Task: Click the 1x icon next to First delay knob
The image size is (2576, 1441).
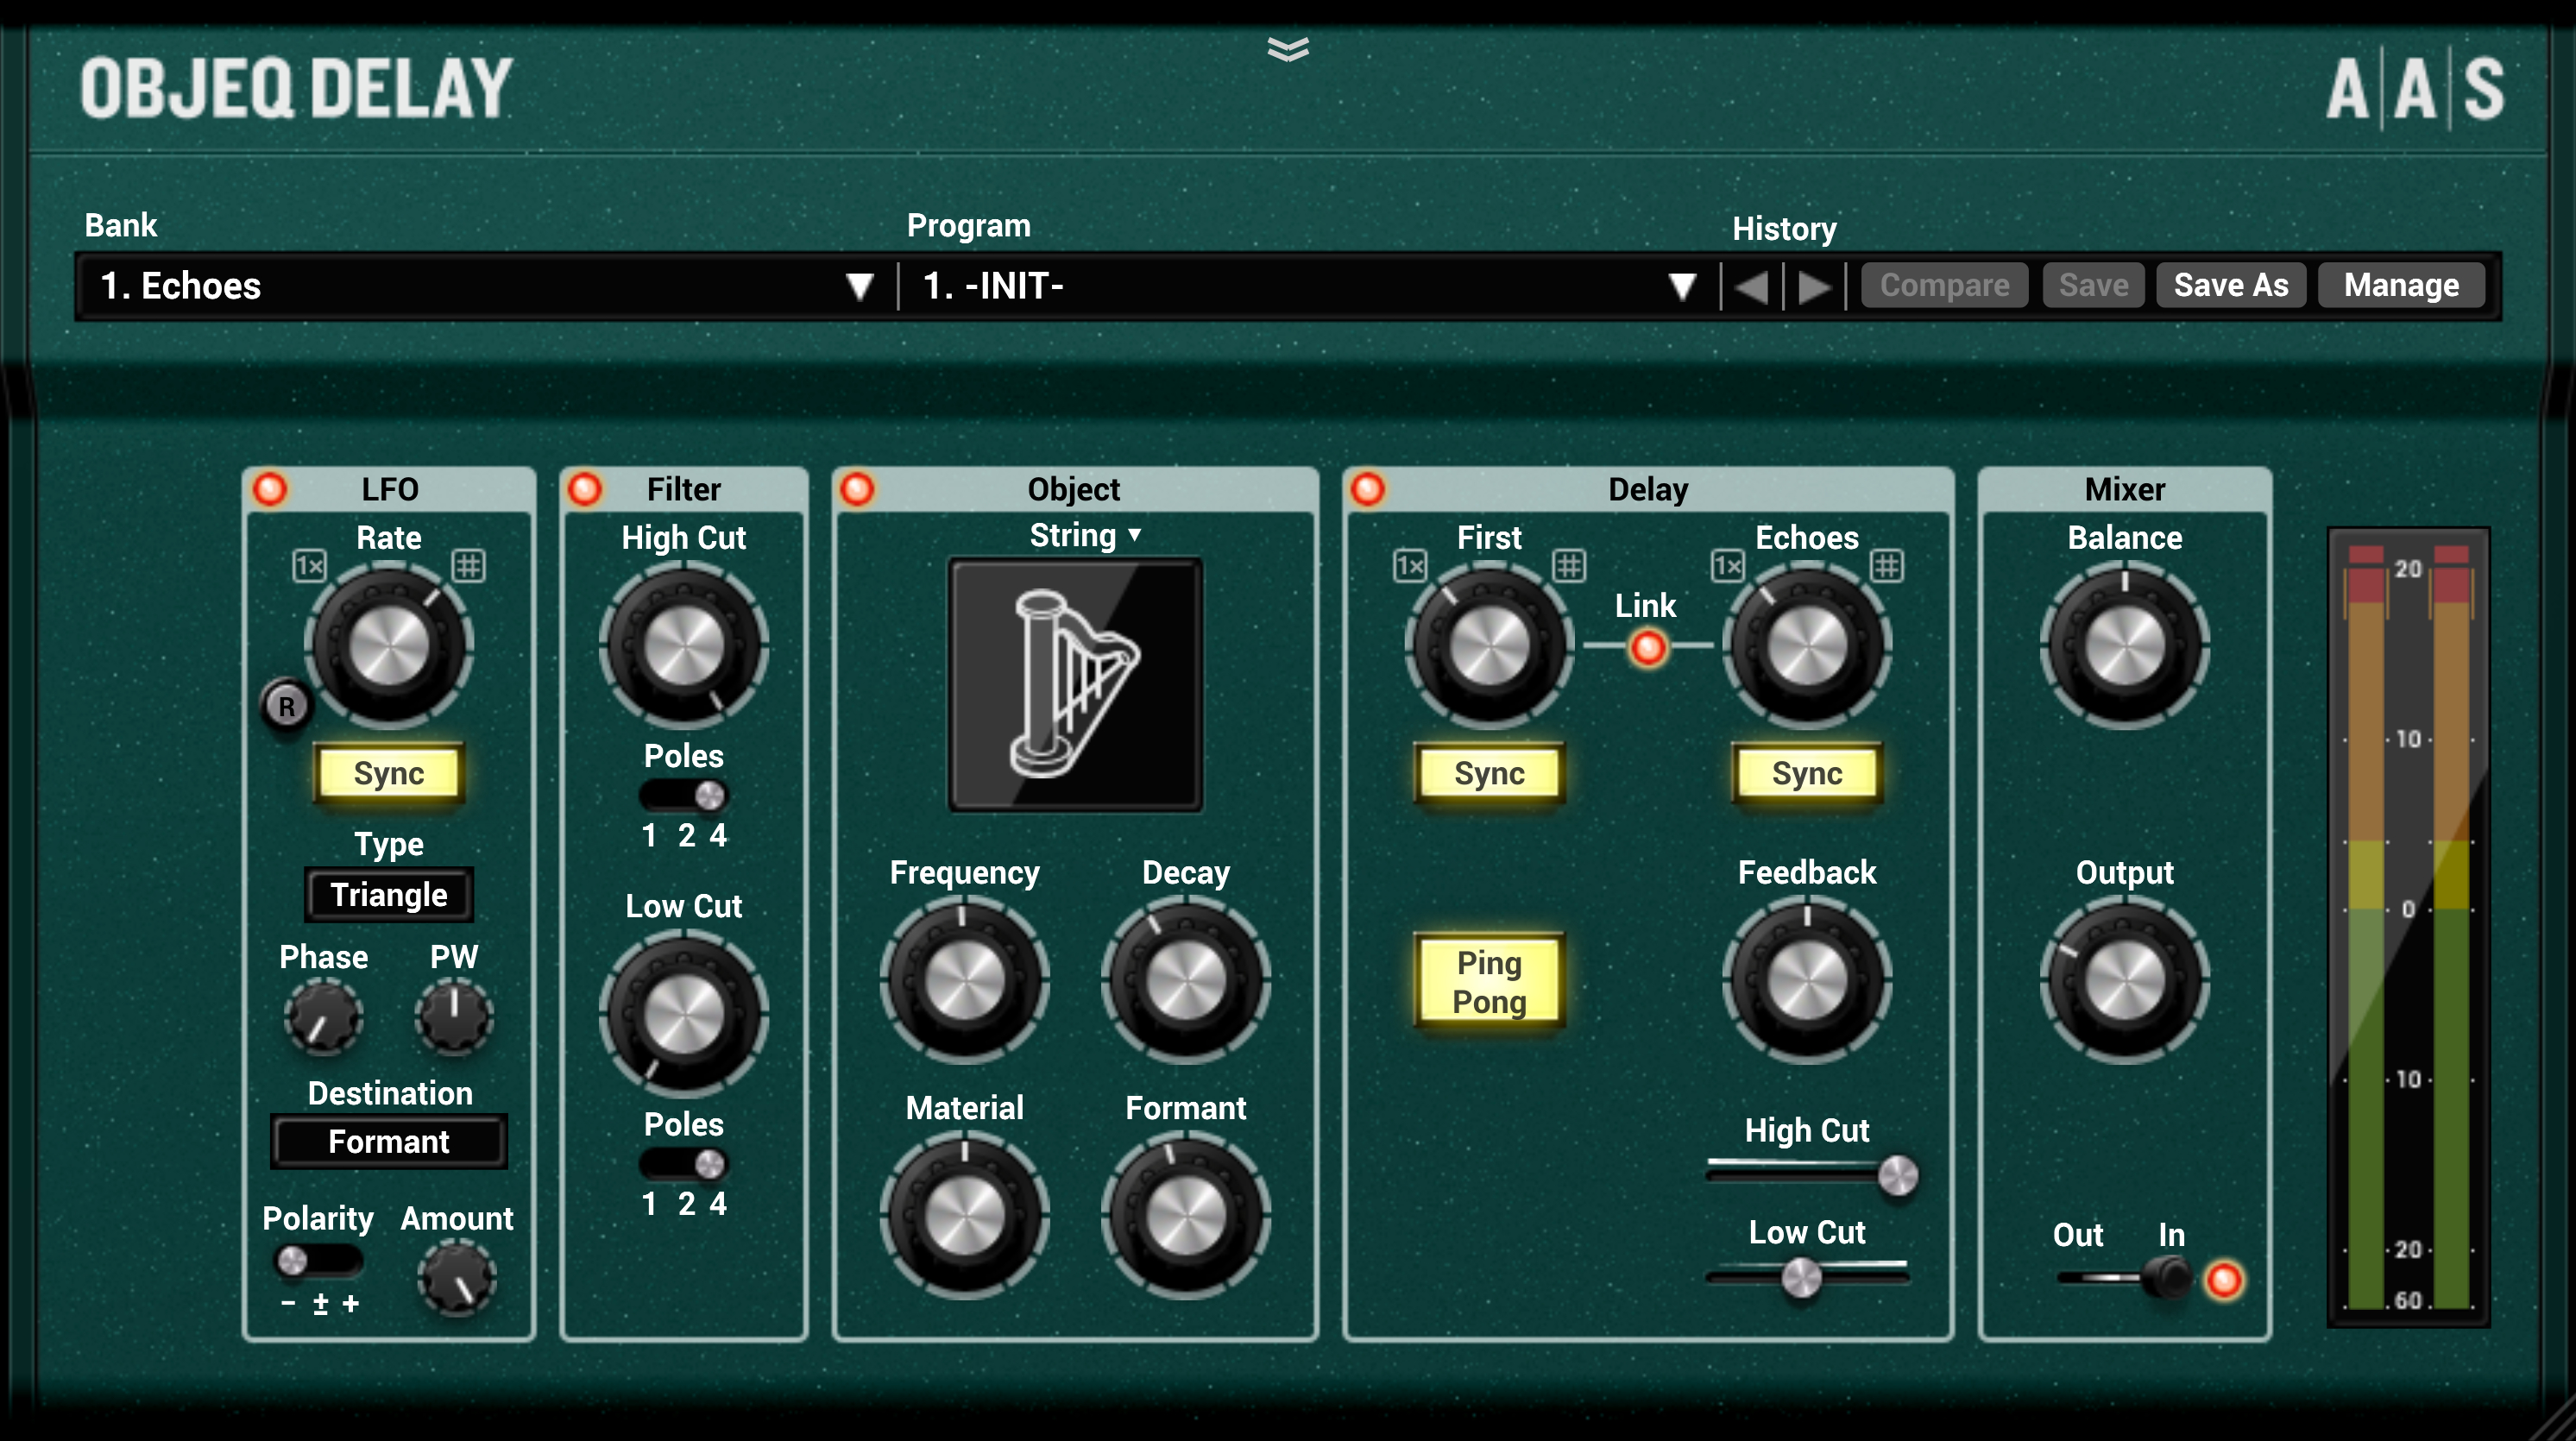Action: tap(1411, 565)
